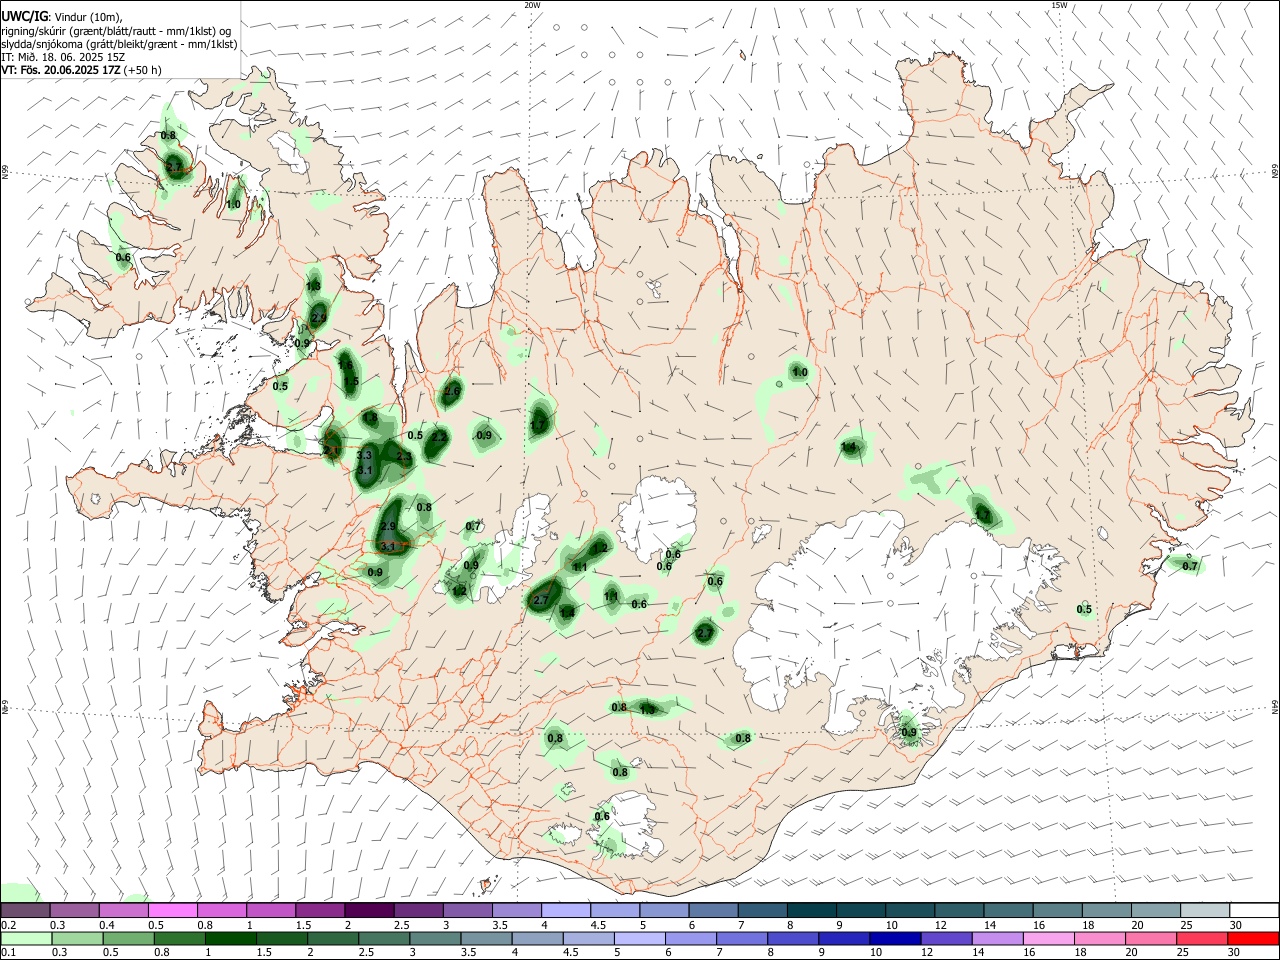Click the 3.3 precipitation value on the map
Viewport: 1280px width, 960px height.
pyautogui.click(x=364, y=455)
